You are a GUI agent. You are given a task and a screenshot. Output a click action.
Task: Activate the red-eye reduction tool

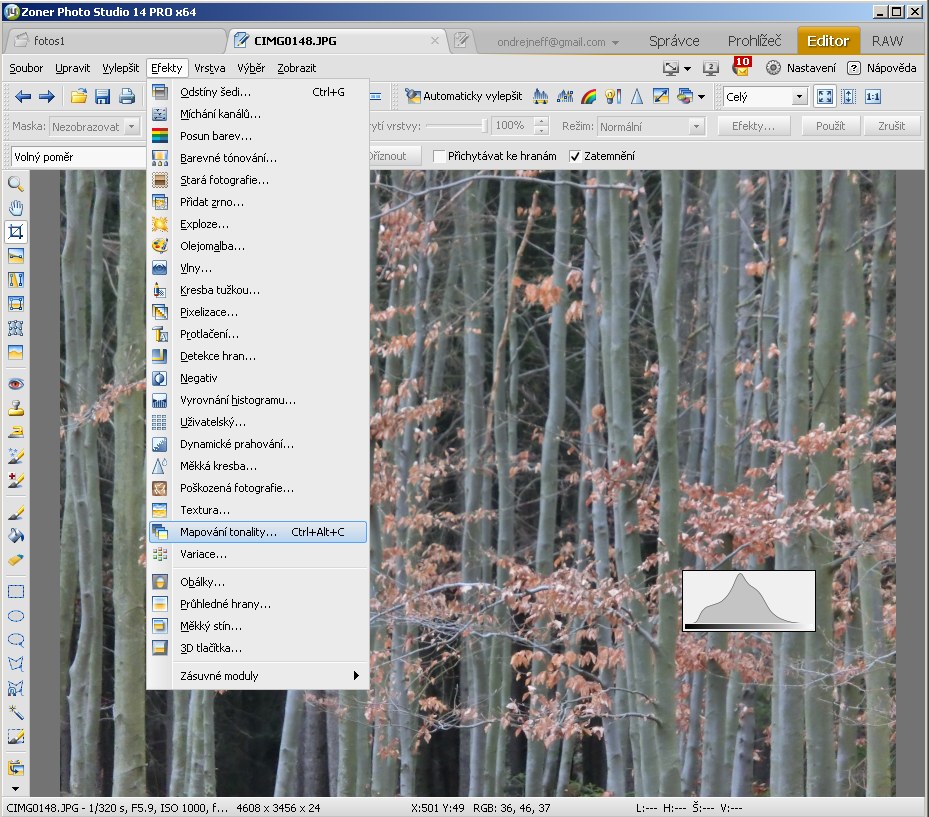coord(15,384)
